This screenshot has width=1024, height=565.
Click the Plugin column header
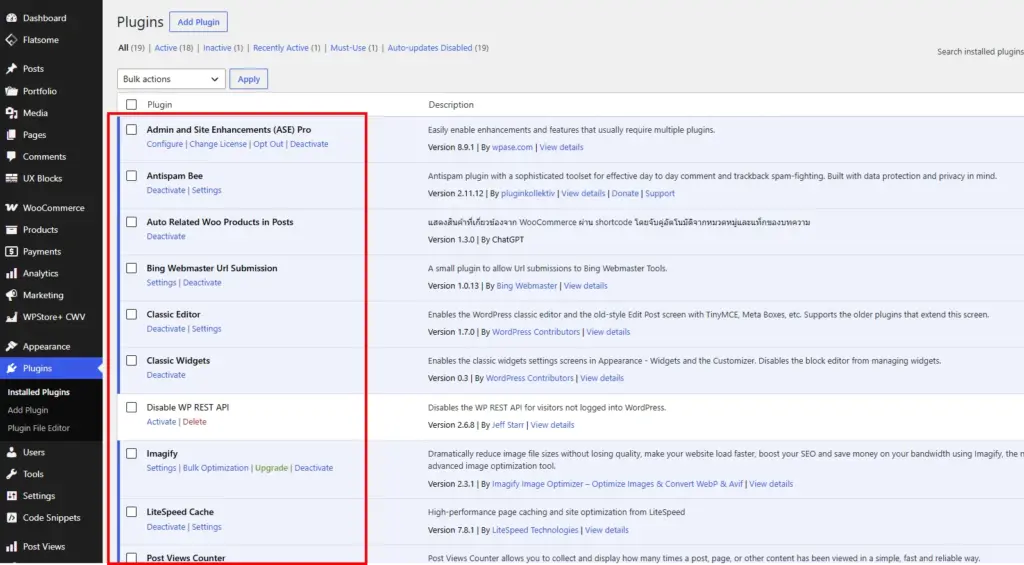[x=159, y=105]
